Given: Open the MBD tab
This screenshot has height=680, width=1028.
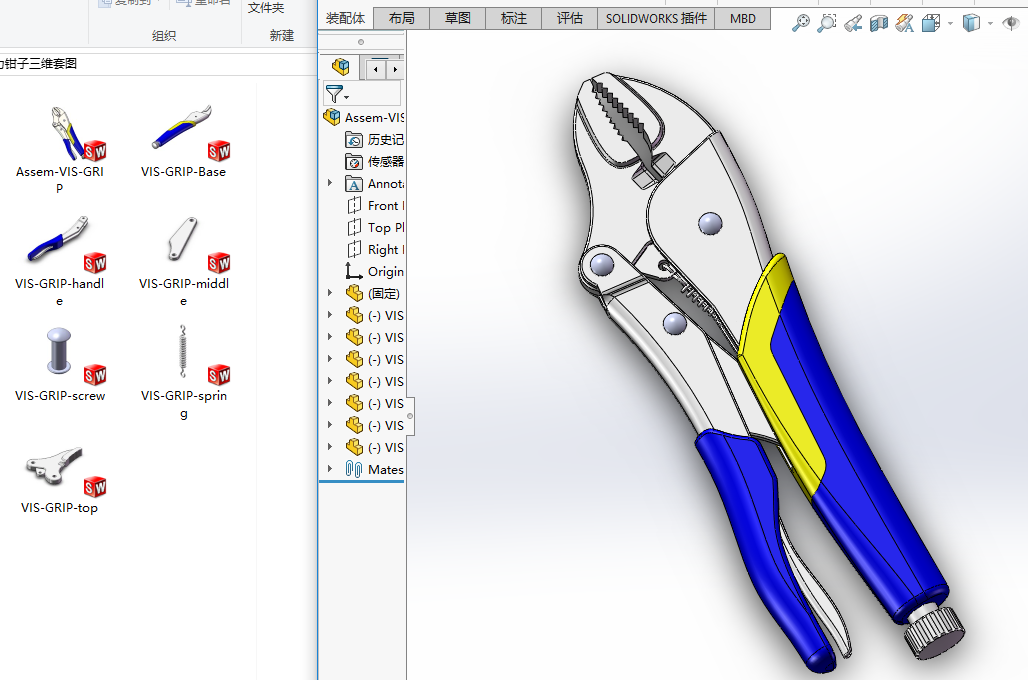Looking at the screenshot, I should tap(743, 18).
